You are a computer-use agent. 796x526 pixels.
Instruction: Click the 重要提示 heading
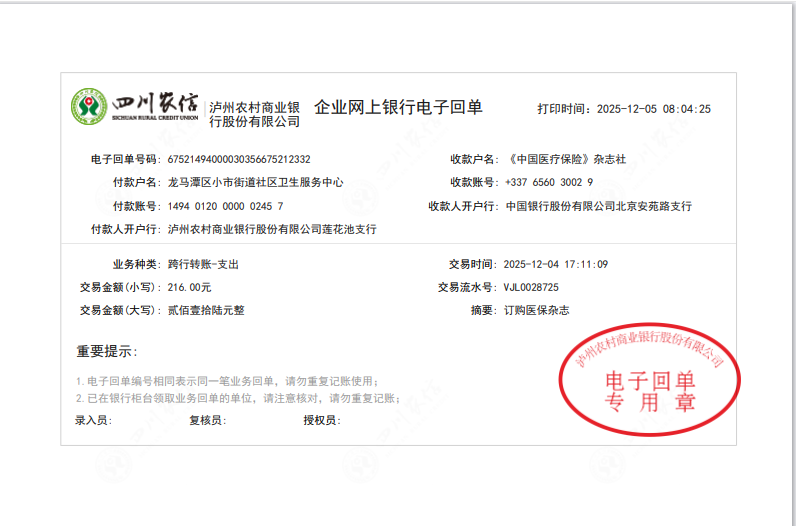(107, 351)
